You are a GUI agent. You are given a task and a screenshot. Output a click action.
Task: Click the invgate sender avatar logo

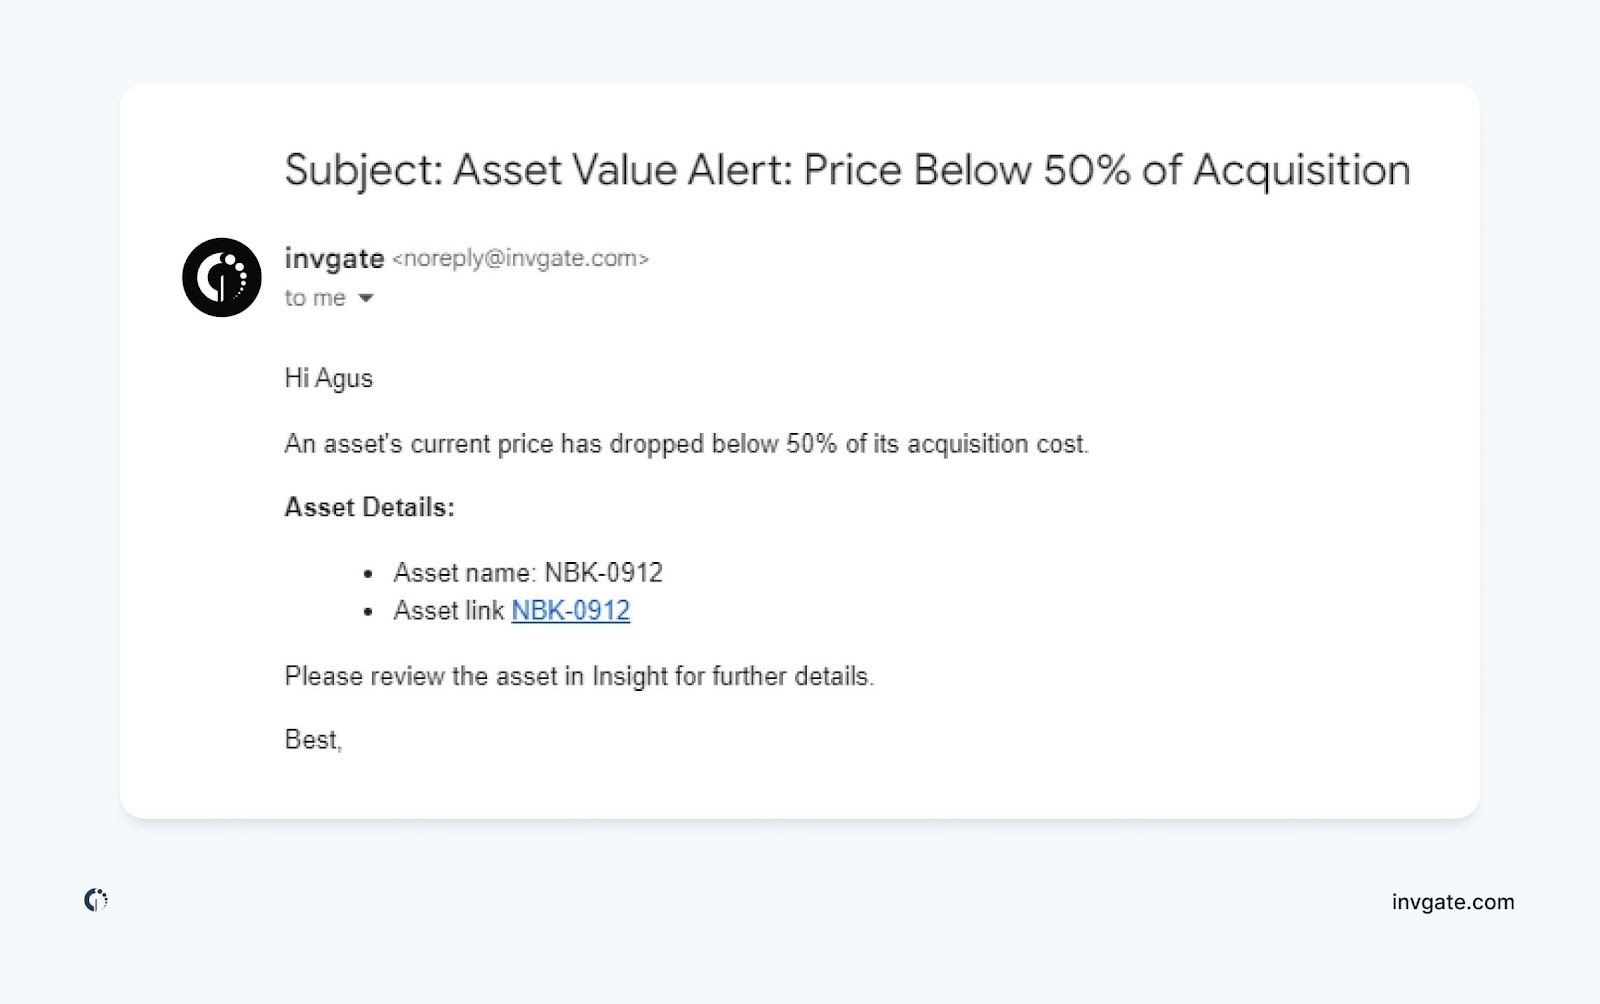pos(221,277)
